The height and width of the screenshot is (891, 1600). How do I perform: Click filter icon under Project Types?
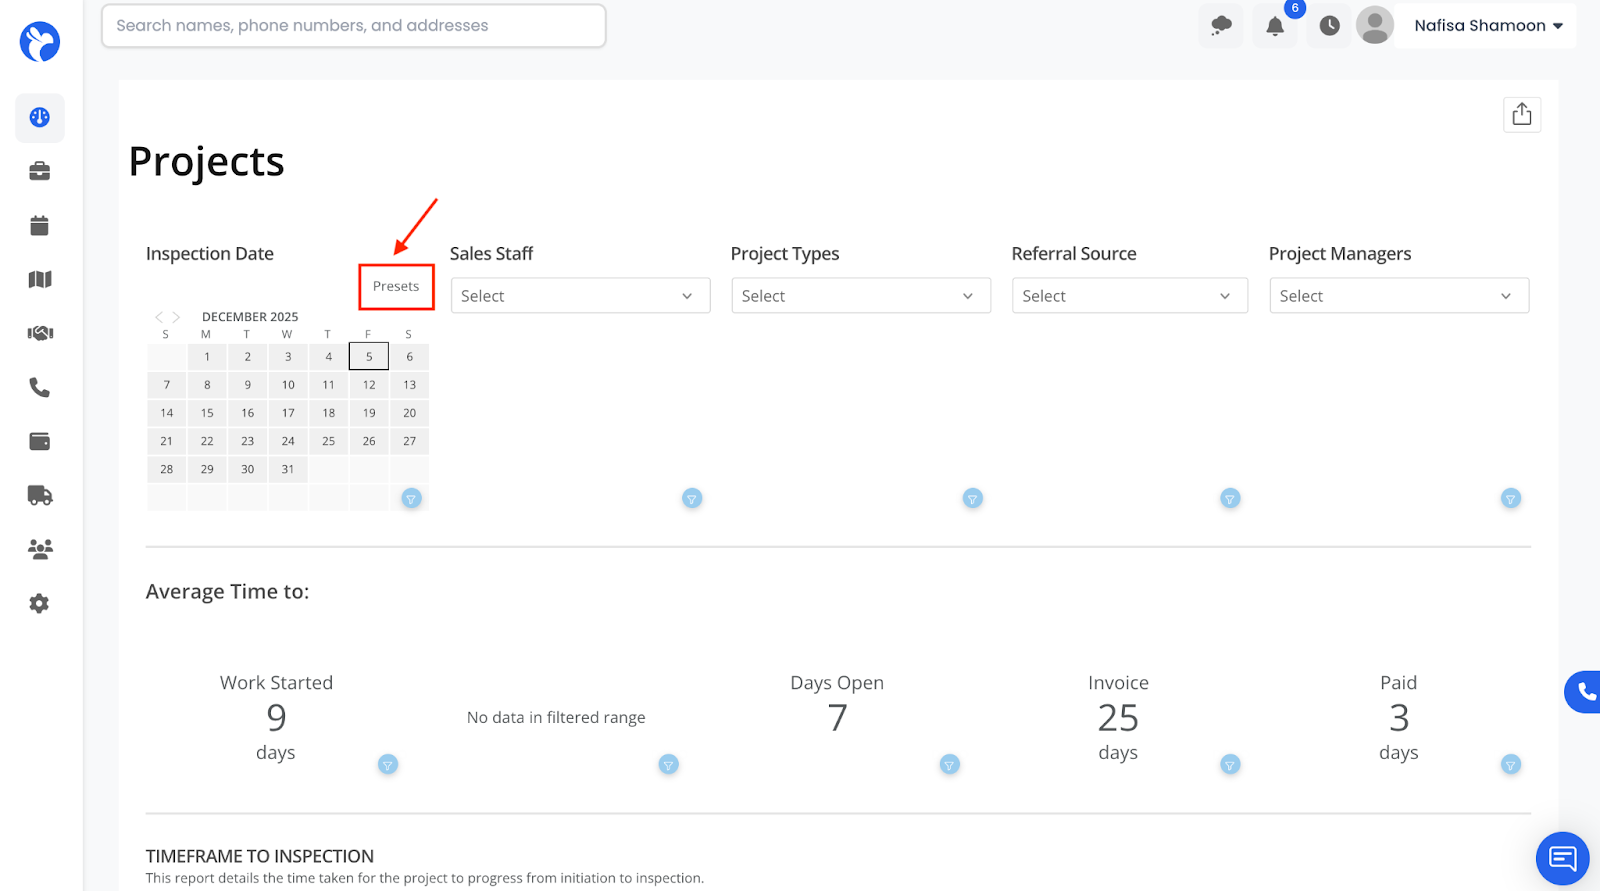click(972, 498)
